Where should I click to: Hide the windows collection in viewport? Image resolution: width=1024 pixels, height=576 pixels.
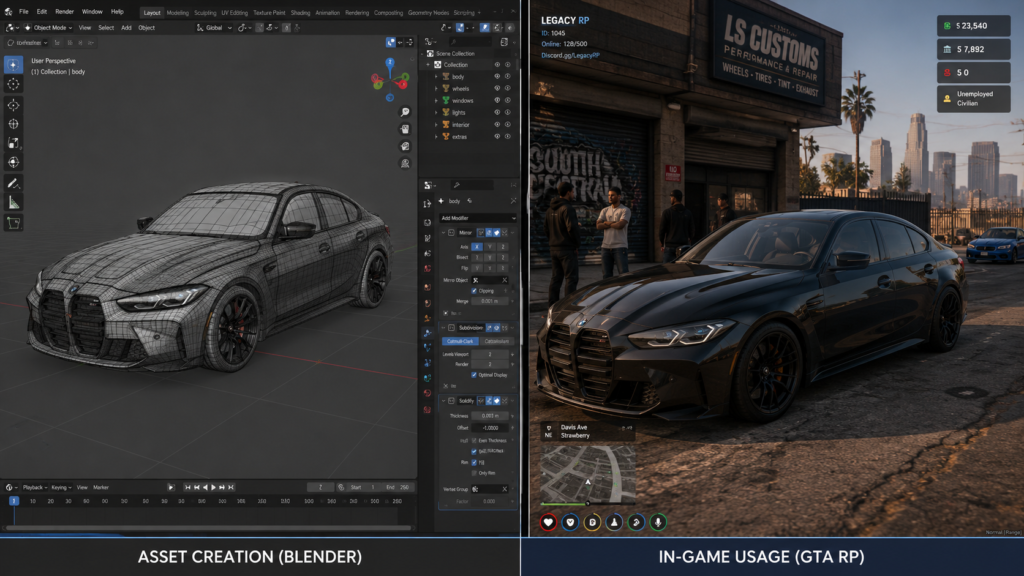(497, 101)
